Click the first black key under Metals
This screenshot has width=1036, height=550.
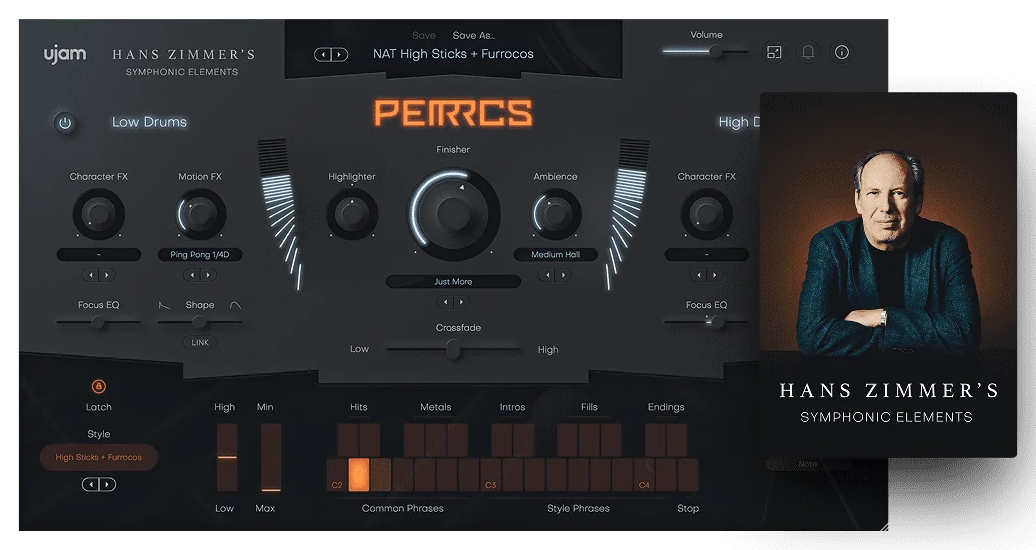pos(414,440)
